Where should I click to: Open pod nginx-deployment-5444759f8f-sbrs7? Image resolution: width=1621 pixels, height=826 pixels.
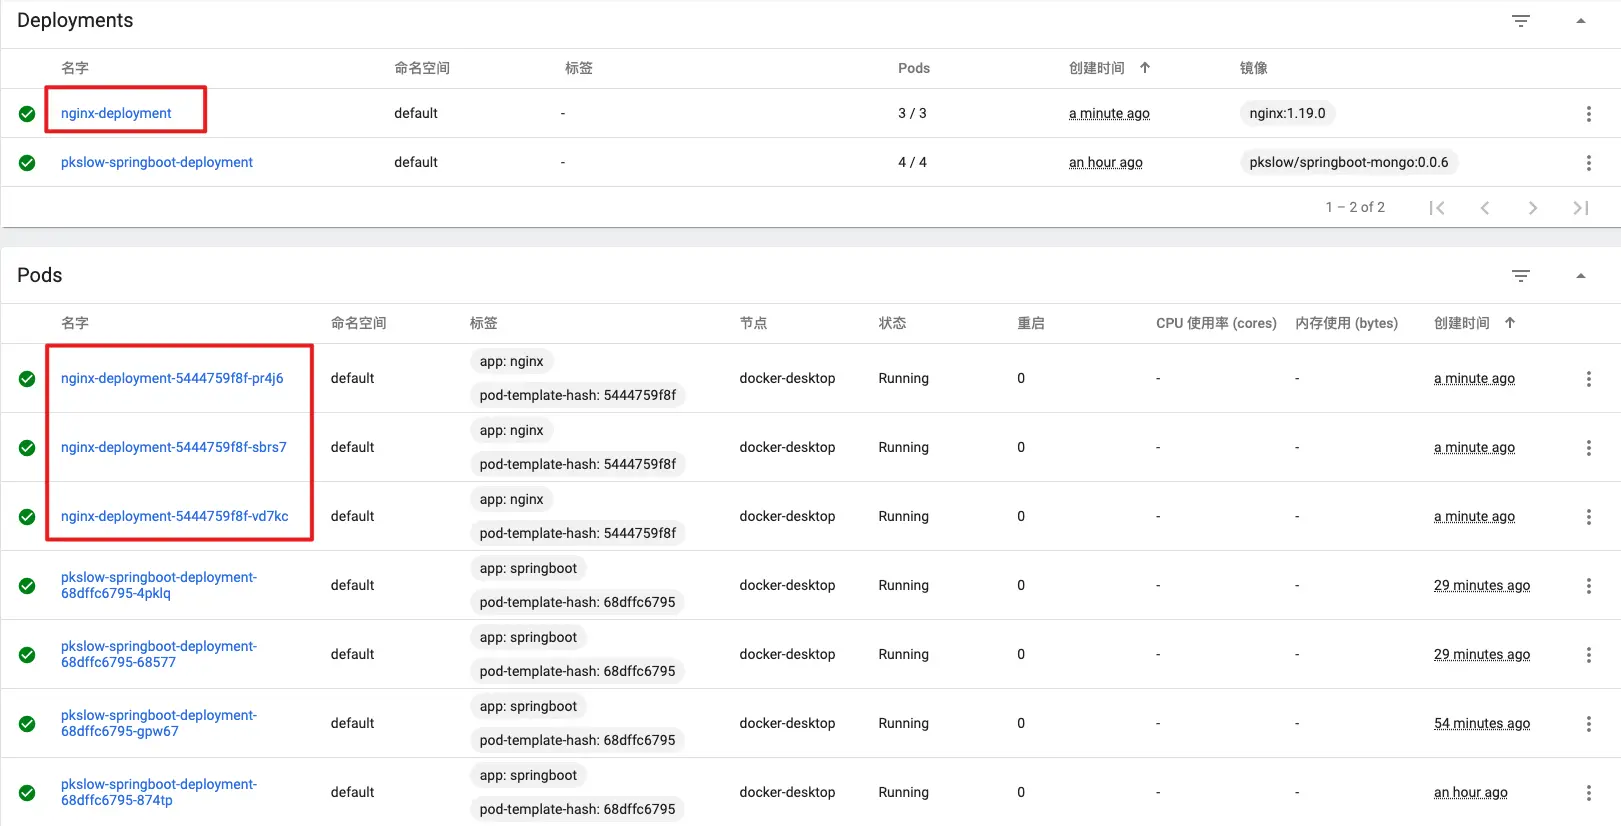174,447
